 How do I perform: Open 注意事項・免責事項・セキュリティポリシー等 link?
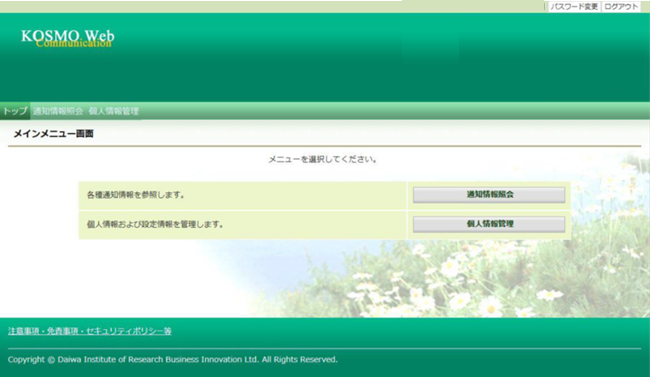(x=90, y=331)
